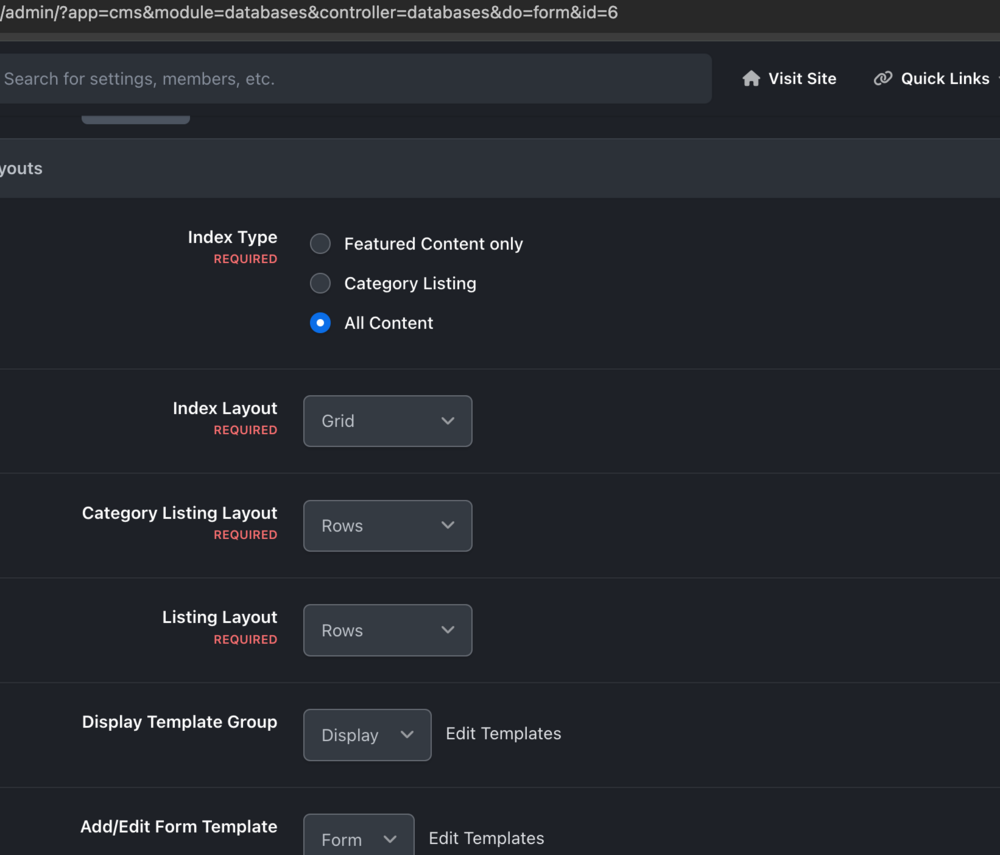This screenshot has width=1000, height=855.
Task: Click the Quick Links chain icon
Action: point(883,78)
